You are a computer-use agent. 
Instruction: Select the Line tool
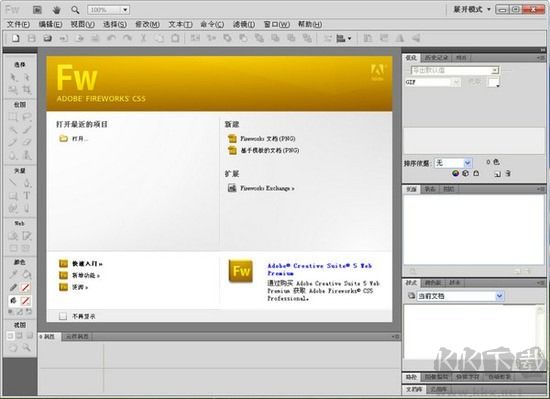tap(13, 183)
